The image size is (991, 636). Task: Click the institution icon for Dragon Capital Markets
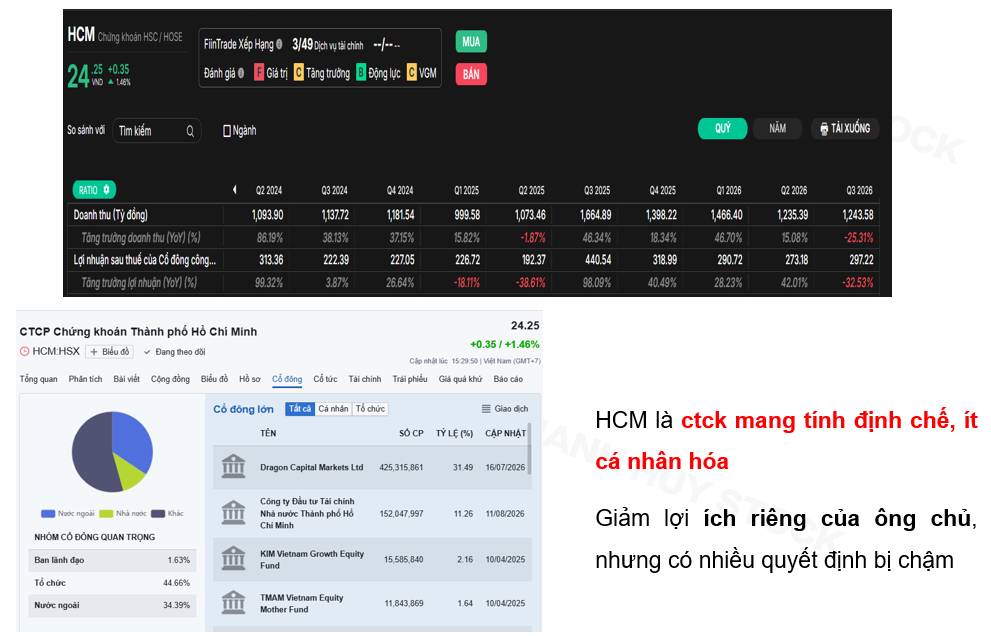(233, 467)
